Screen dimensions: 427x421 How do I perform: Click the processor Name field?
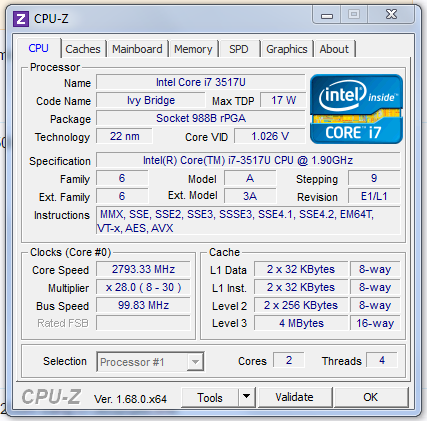pyautogui.click(x=201, y=82)
